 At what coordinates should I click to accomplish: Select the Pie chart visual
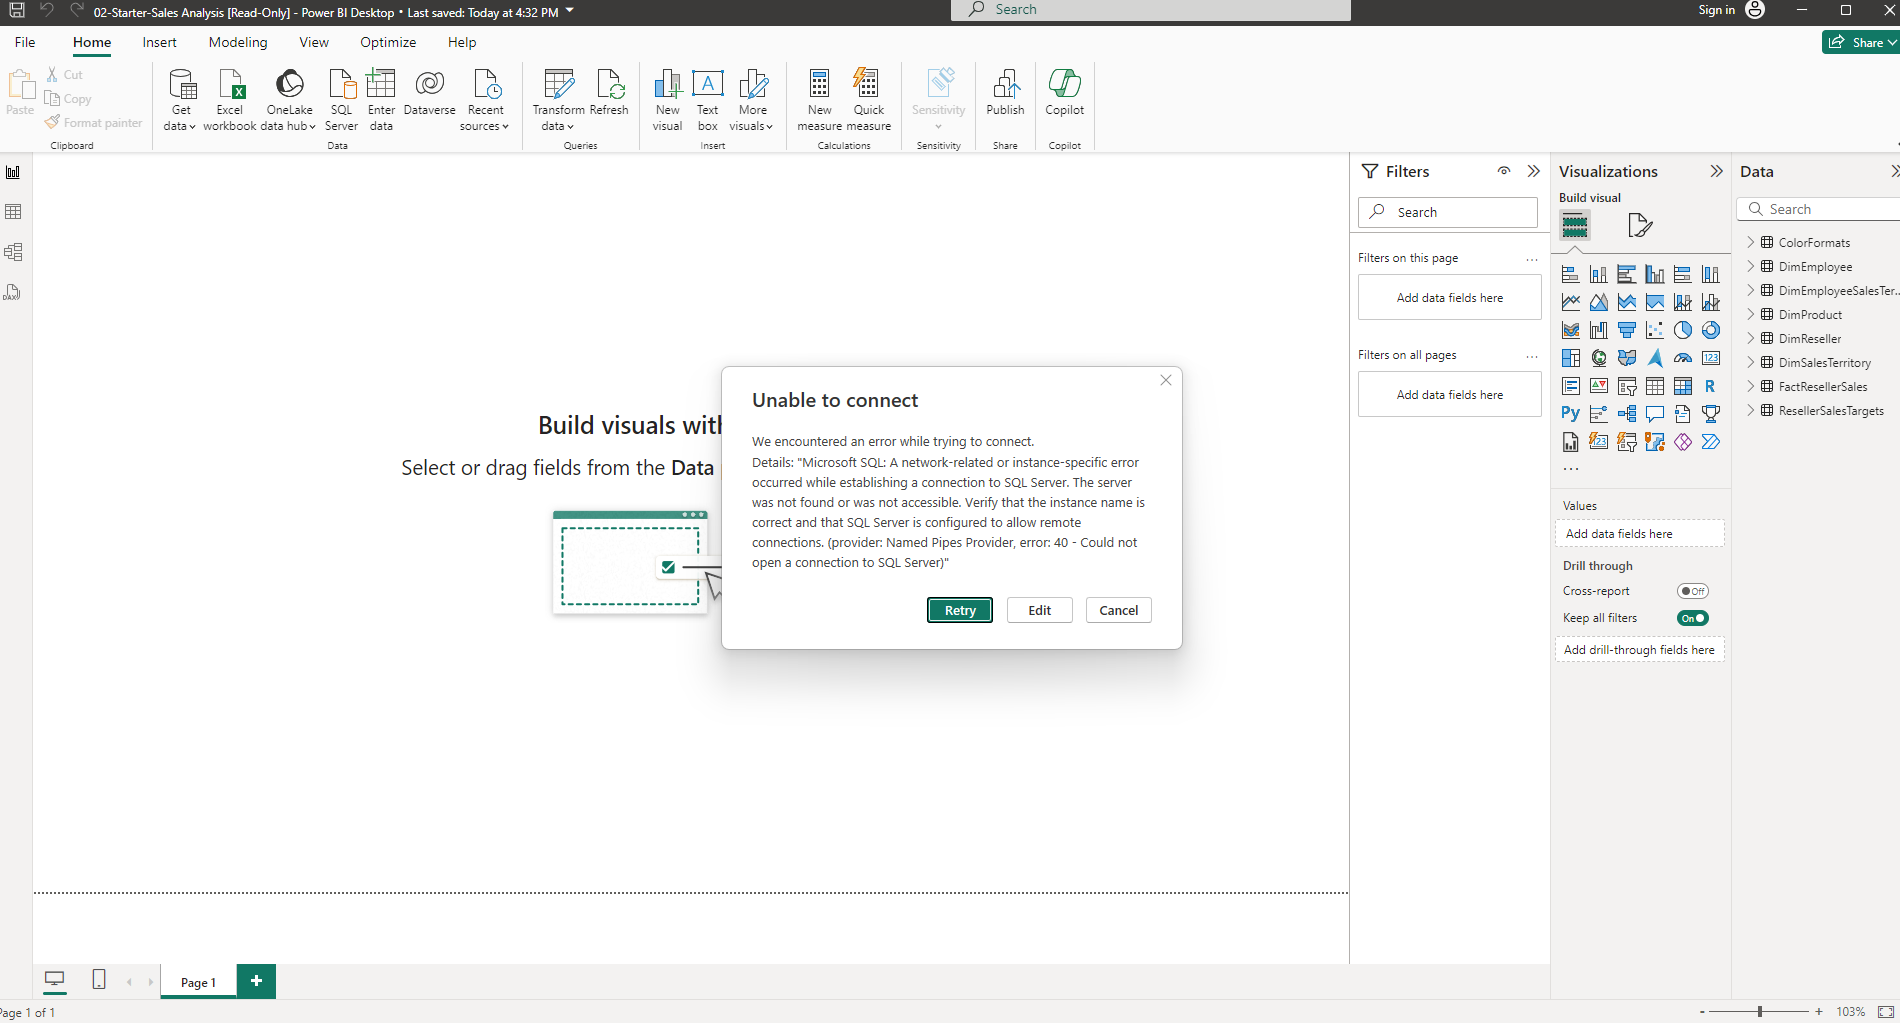(x=1683, y=330)
